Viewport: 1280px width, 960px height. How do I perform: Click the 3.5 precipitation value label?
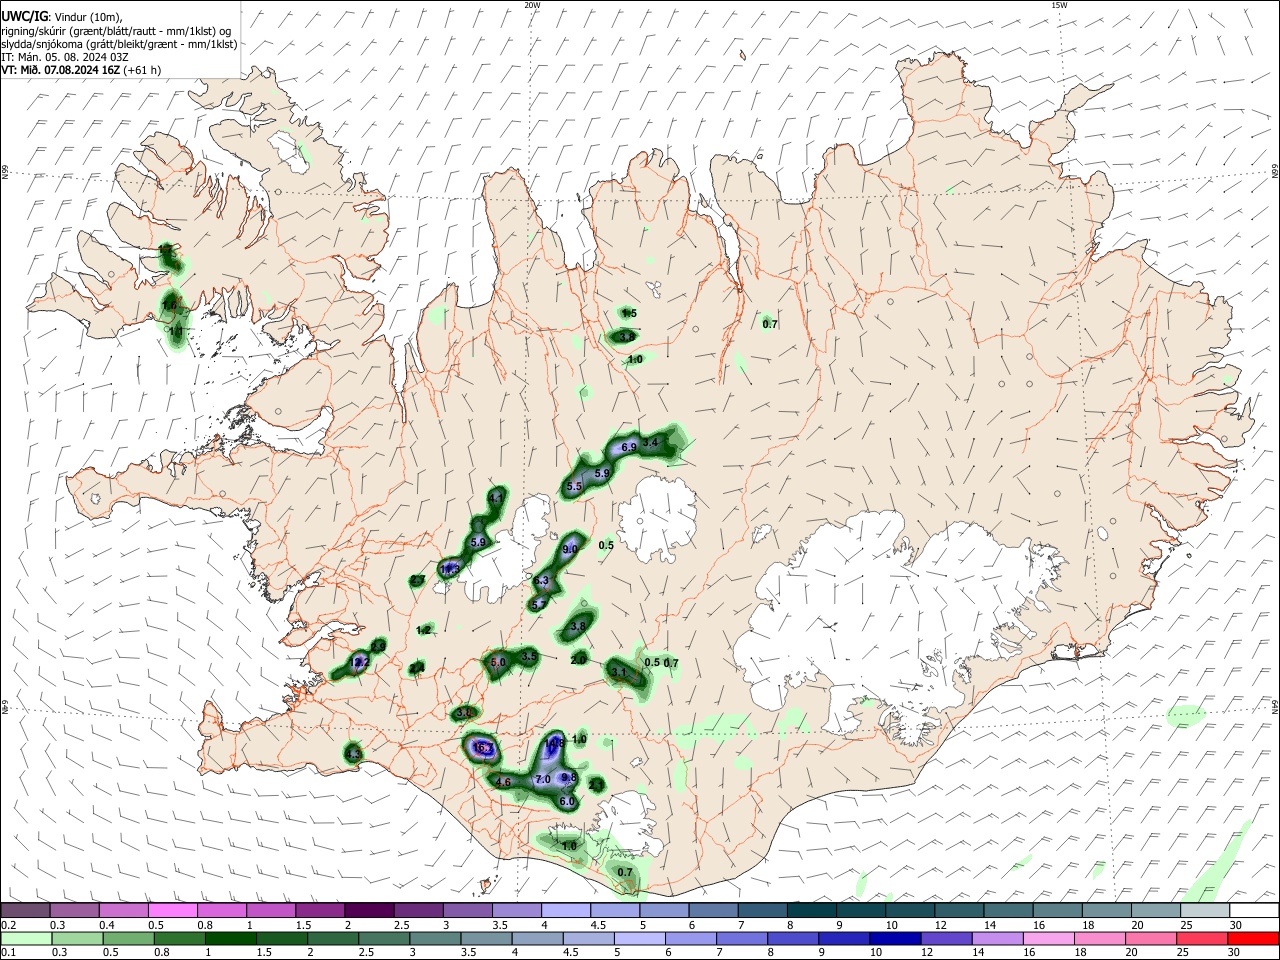point(529,656)
